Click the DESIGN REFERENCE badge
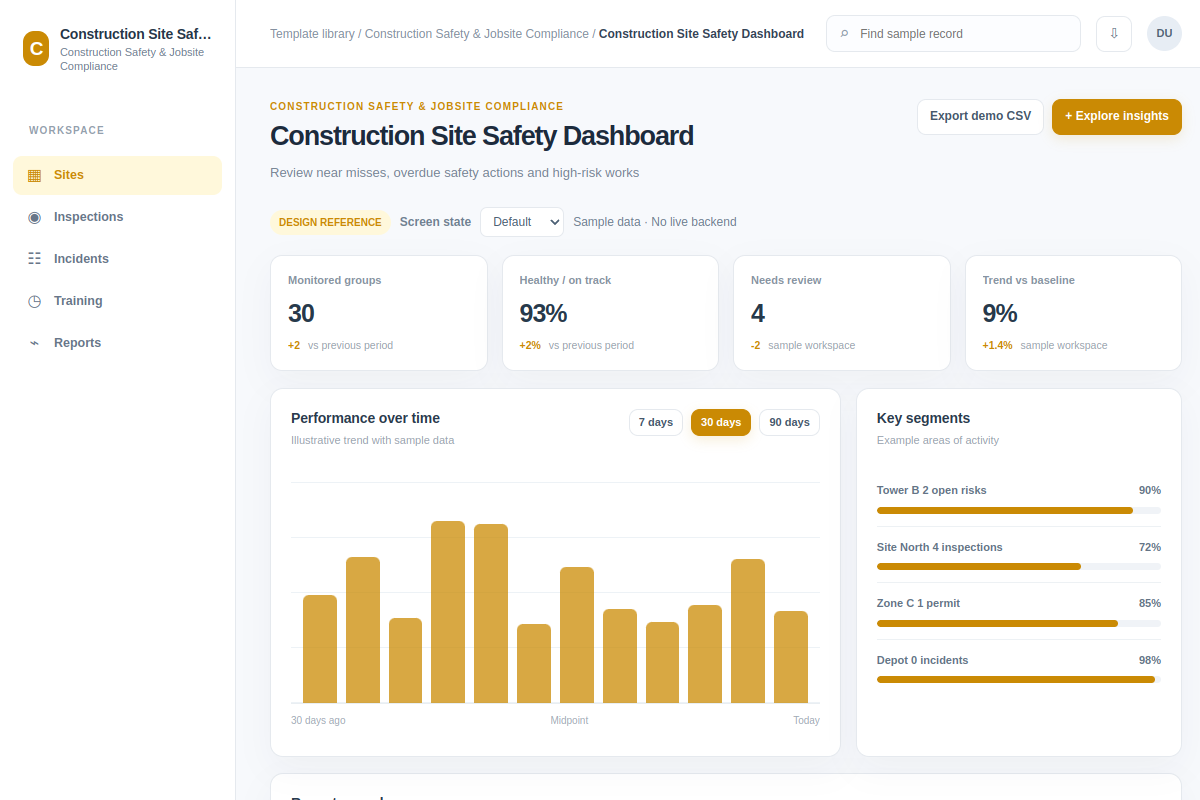Image resolution: width=1200 pixels, height=800 pixels. (330, 222)
